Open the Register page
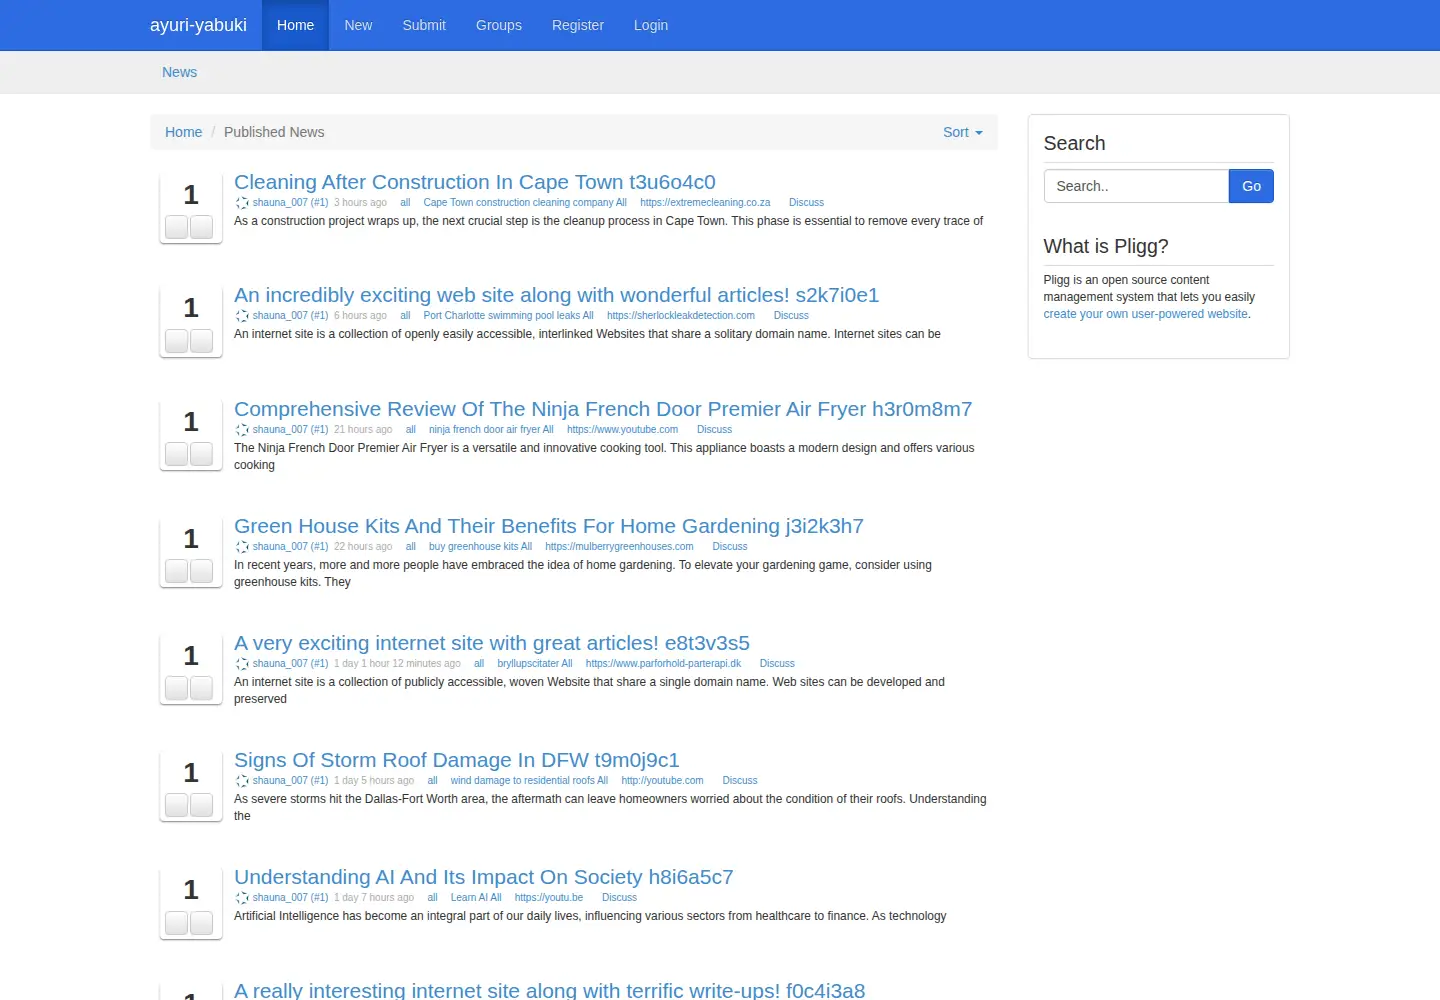 (x=578, y=25)
